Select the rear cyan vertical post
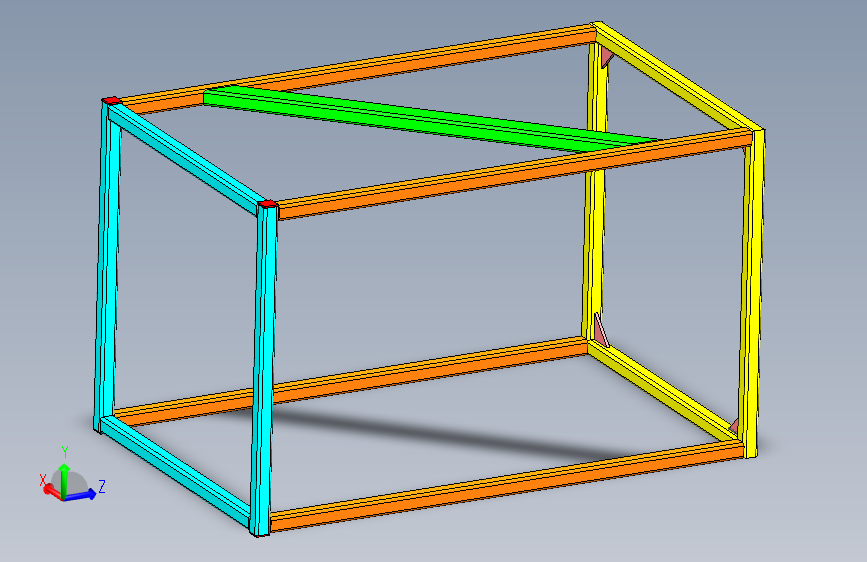Image resolution: width=867 pixels, height=562 pixels. [107, 266]
